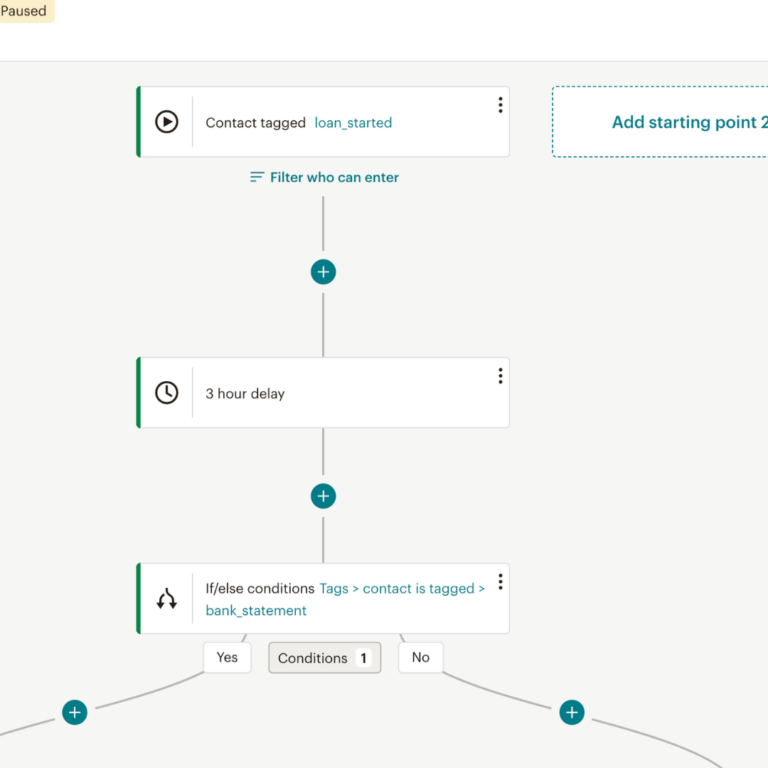Add a step on the No branch
Screen dimensions: 768x768
click(571, 712)
